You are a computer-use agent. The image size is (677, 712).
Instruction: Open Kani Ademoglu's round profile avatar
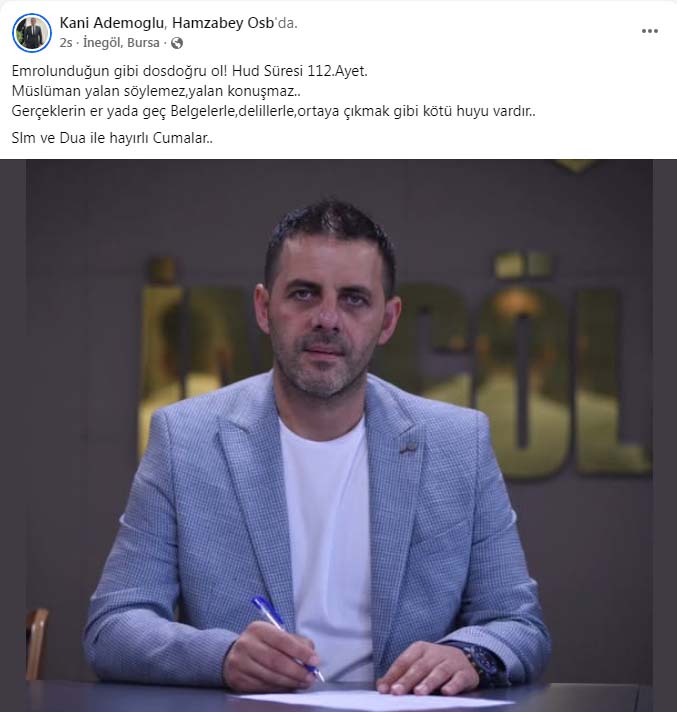click(31, 33)
